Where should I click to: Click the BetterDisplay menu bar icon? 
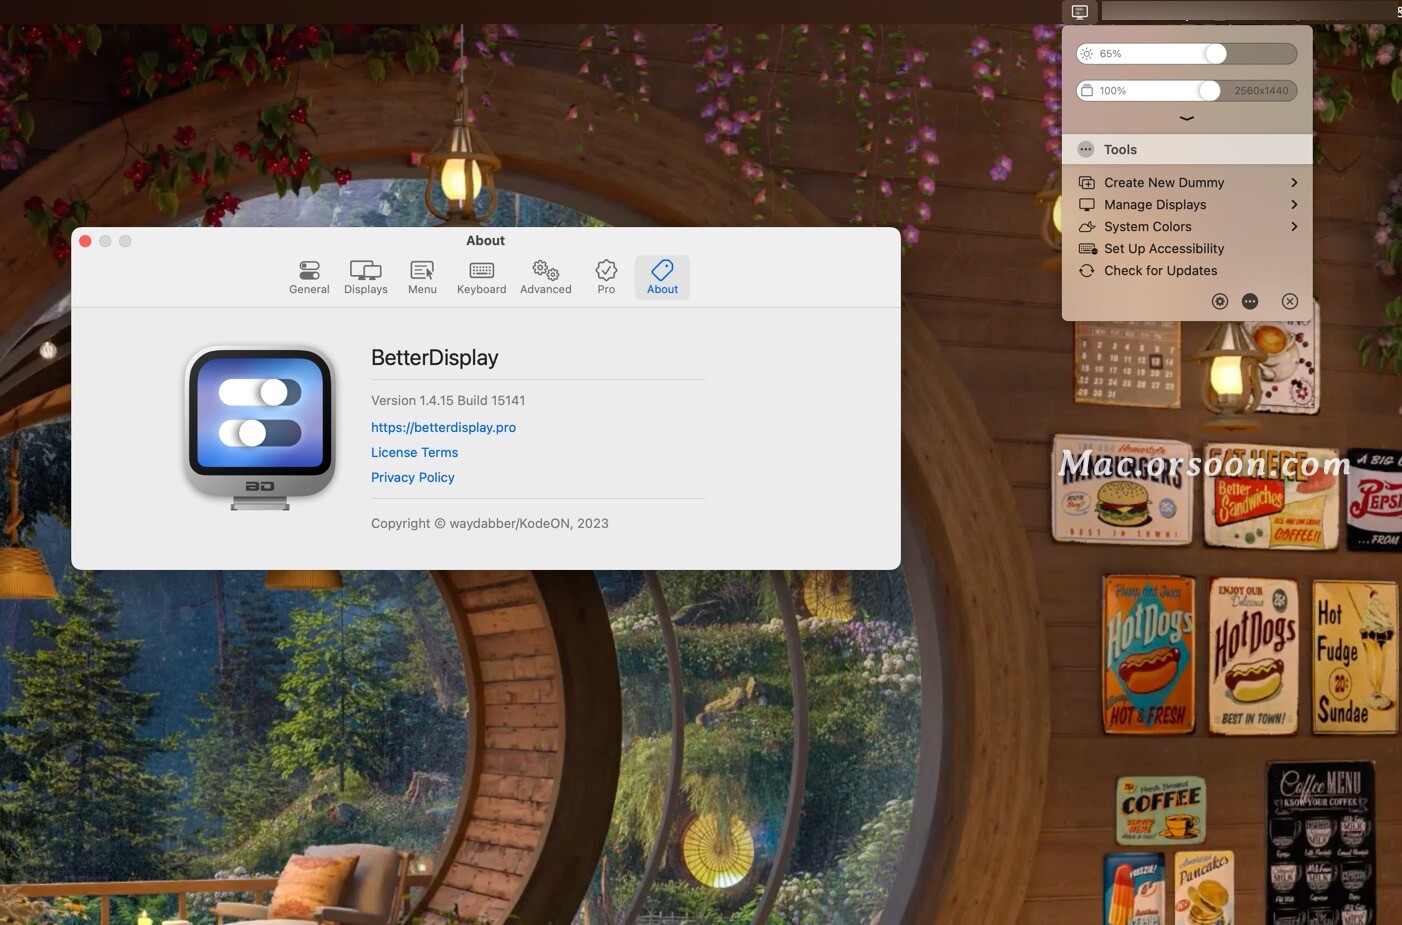[1079, 12]
